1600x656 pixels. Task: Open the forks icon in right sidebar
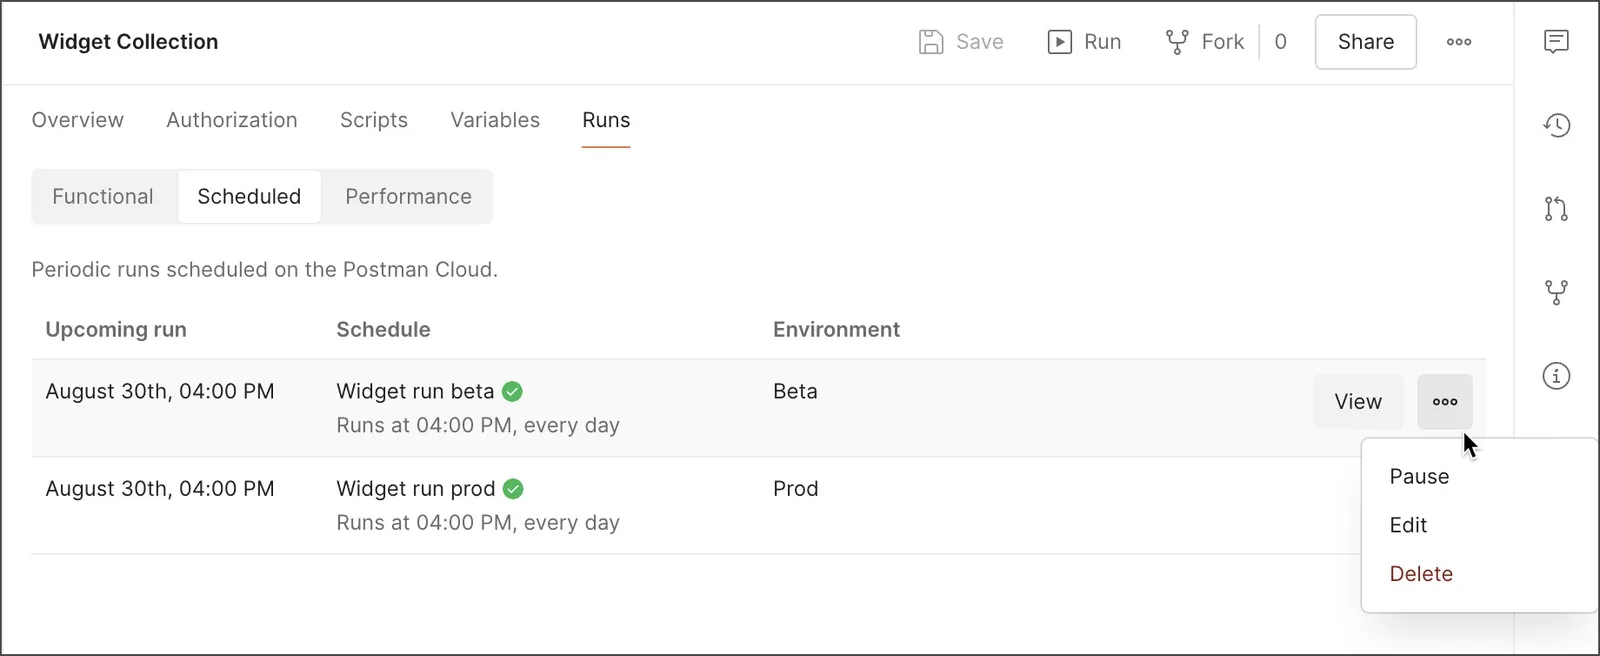tap(1556, 292)
